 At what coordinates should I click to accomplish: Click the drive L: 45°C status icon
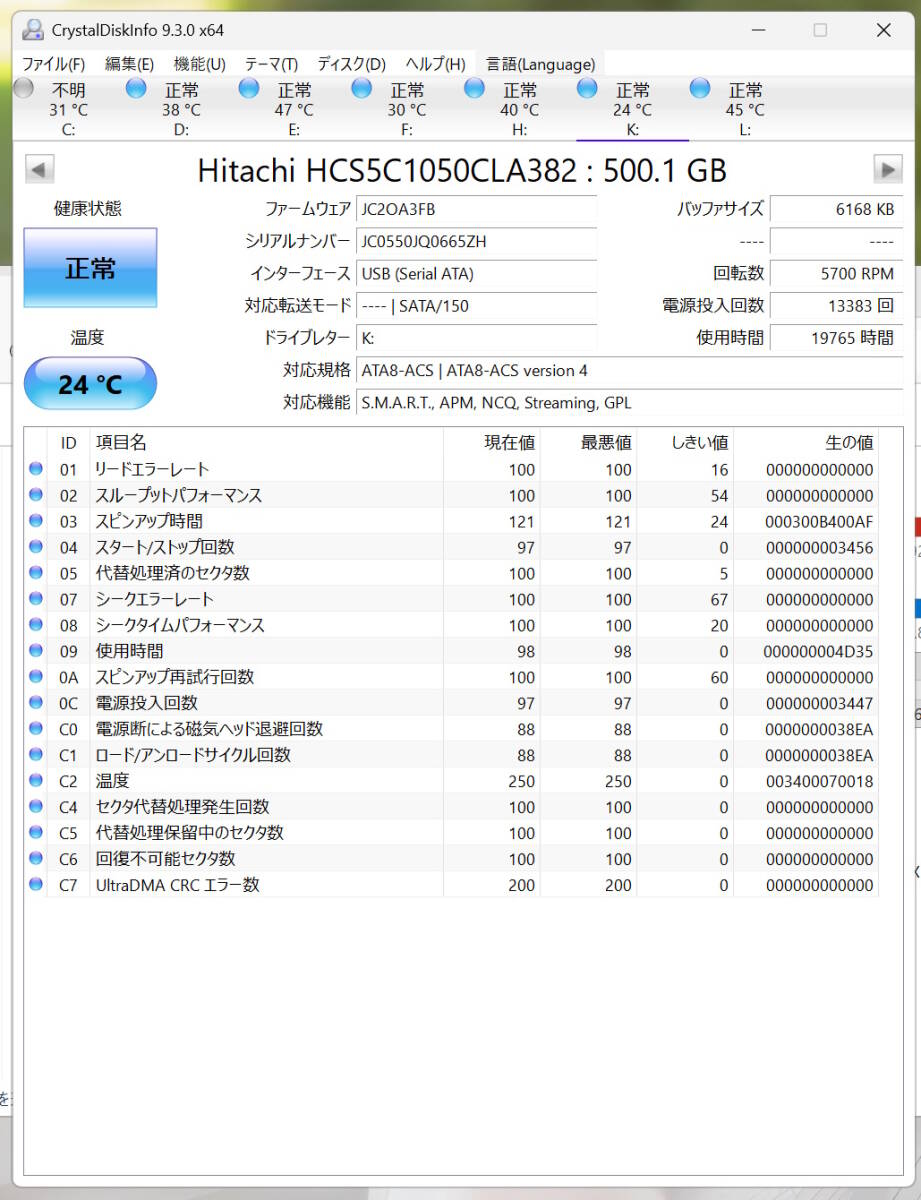pos(699,88)
